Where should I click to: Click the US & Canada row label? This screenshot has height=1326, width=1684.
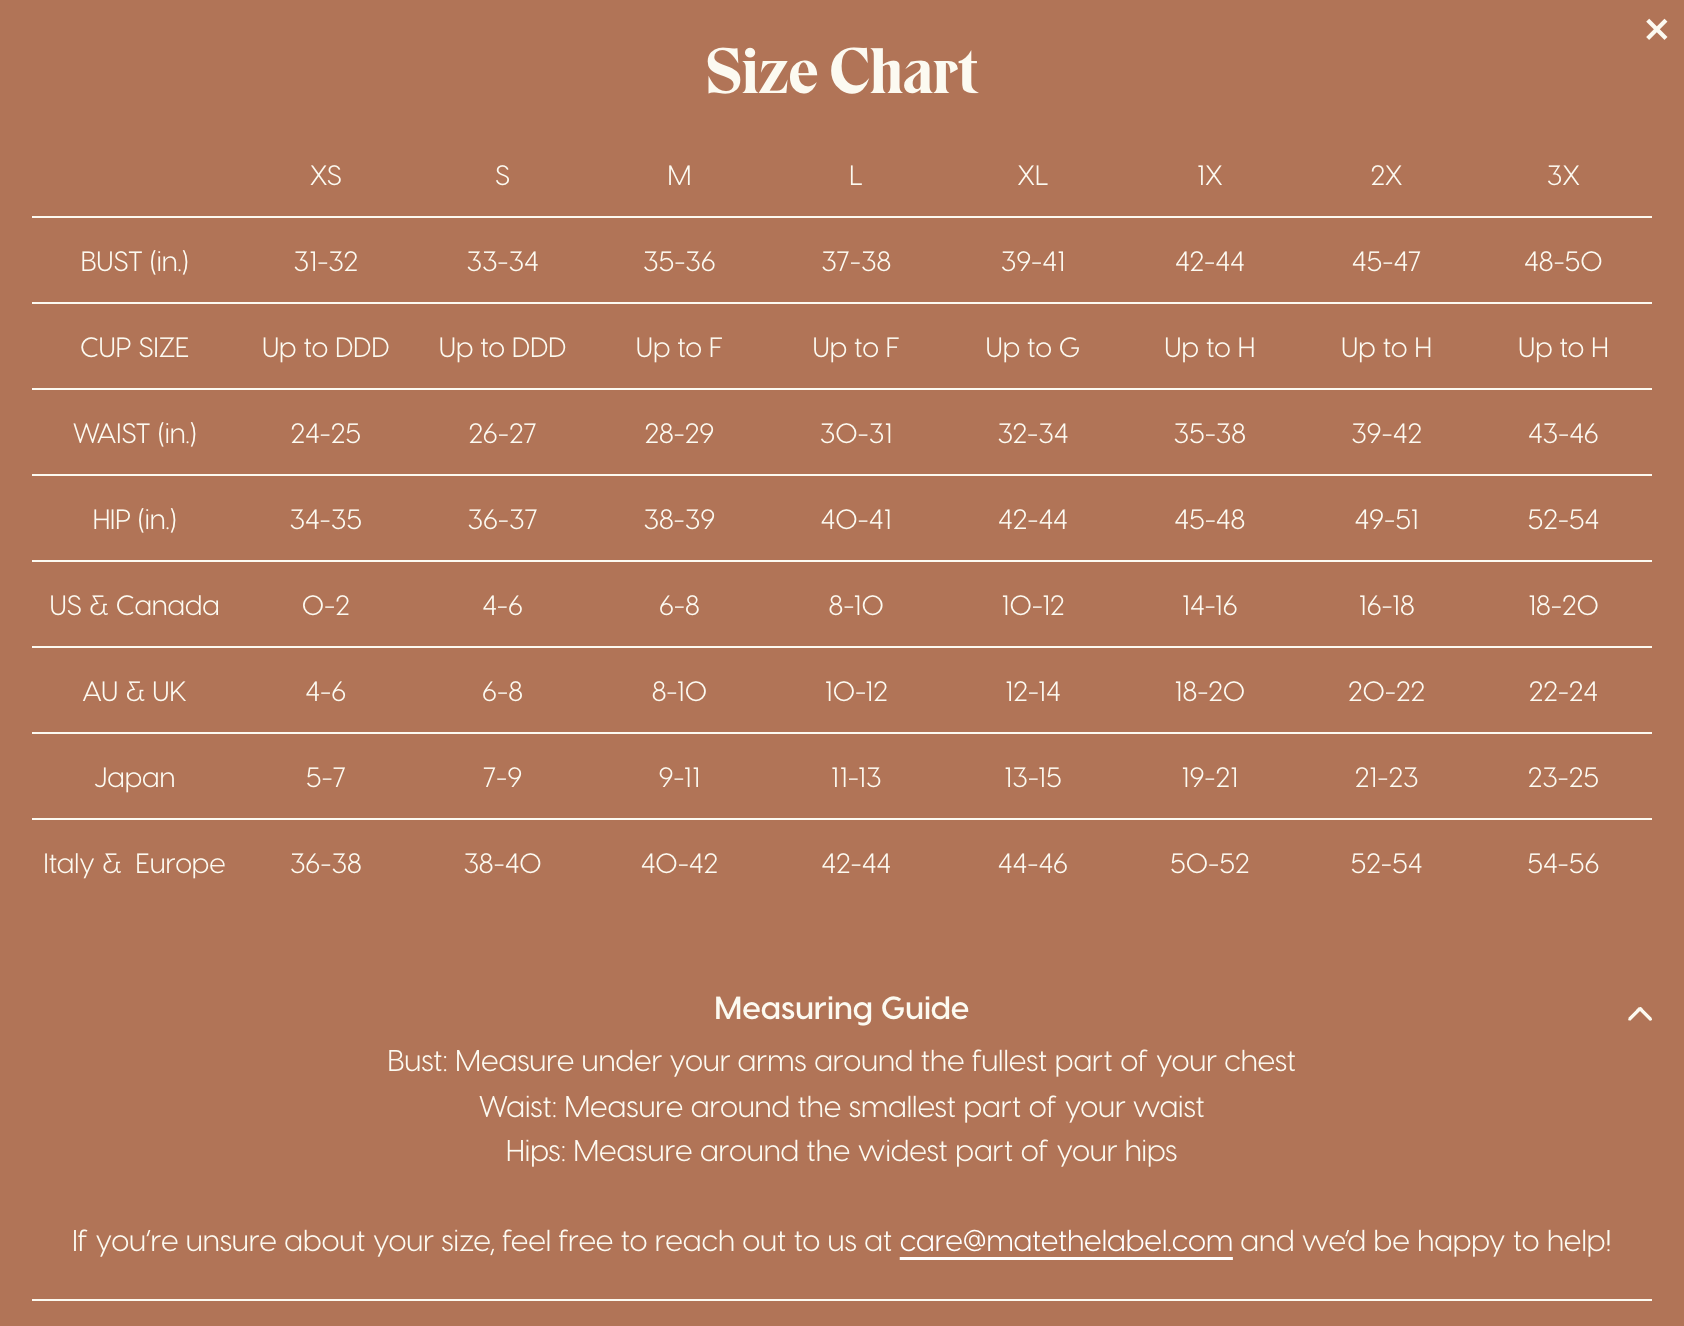134,606
